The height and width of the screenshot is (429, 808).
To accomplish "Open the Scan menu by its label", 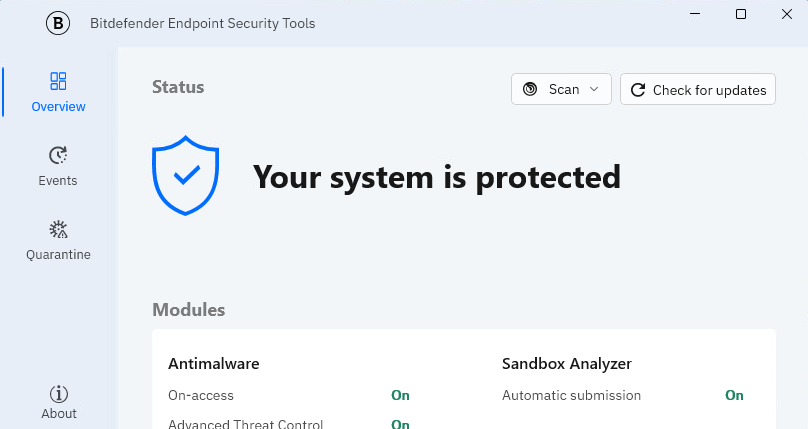I will [x=564, y=89].
